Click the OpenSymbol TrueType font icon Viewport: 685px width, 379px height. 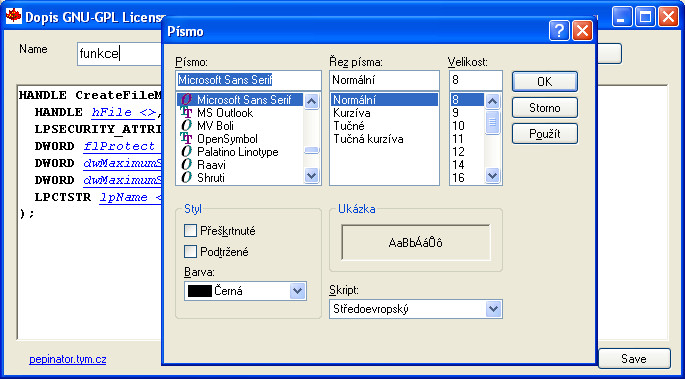click(x=187, y=139)
